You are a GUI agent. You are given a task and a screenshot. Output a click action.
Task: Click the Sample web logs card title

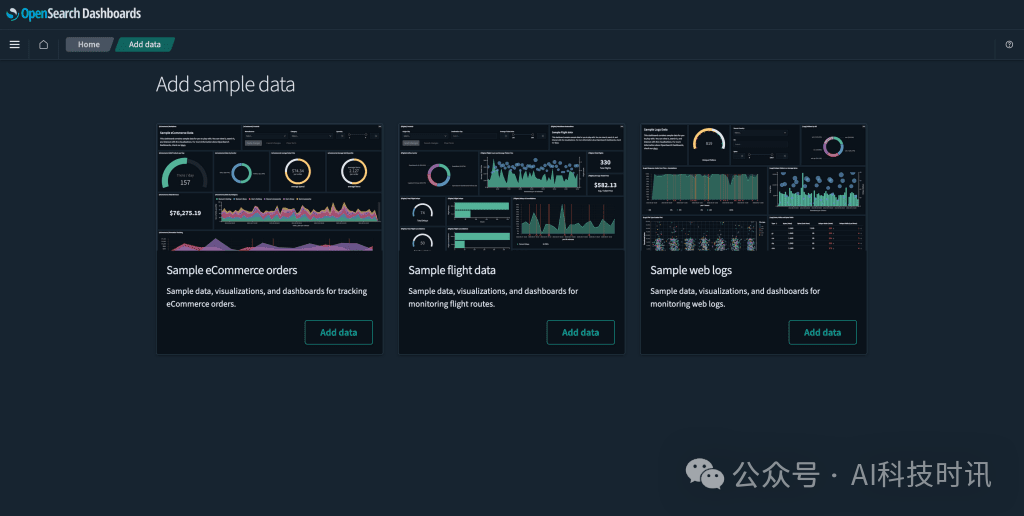(x=691, y=270)
